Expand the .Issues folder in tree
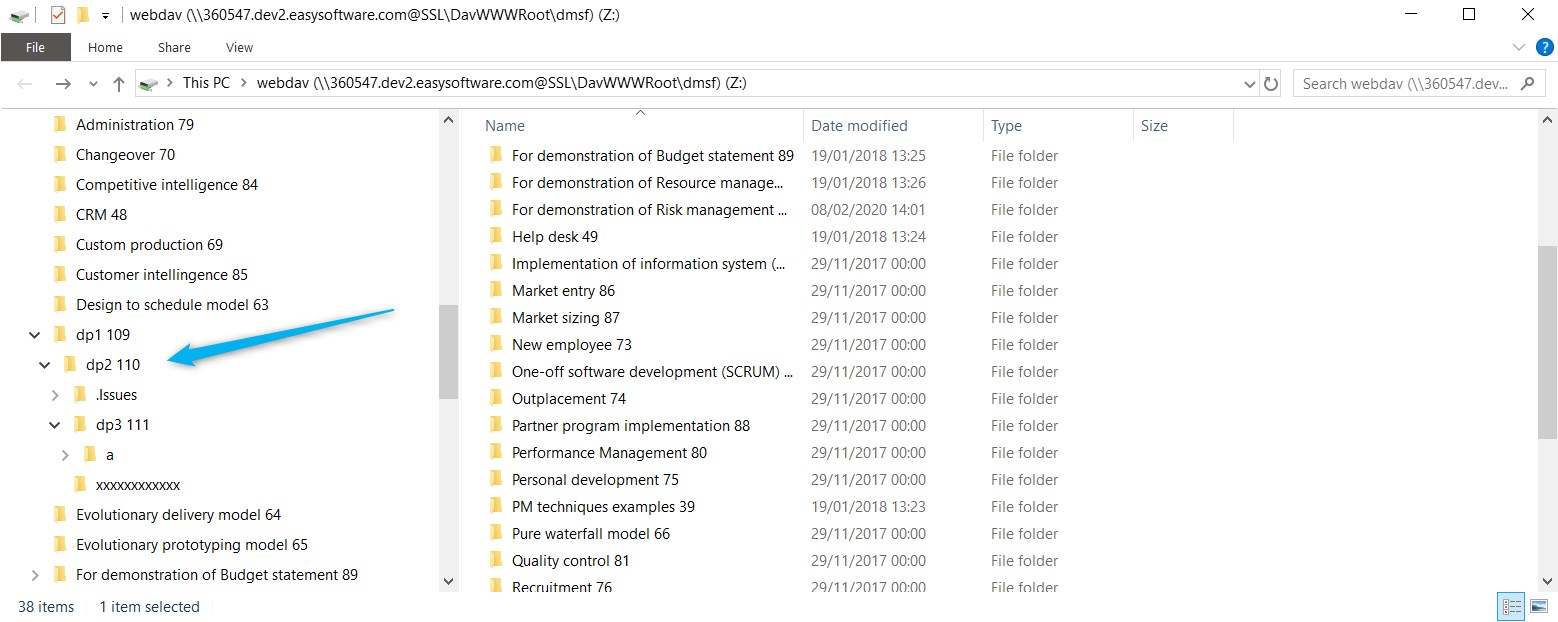Screen dimensions: 1558x622 click(x=55, y=395)
